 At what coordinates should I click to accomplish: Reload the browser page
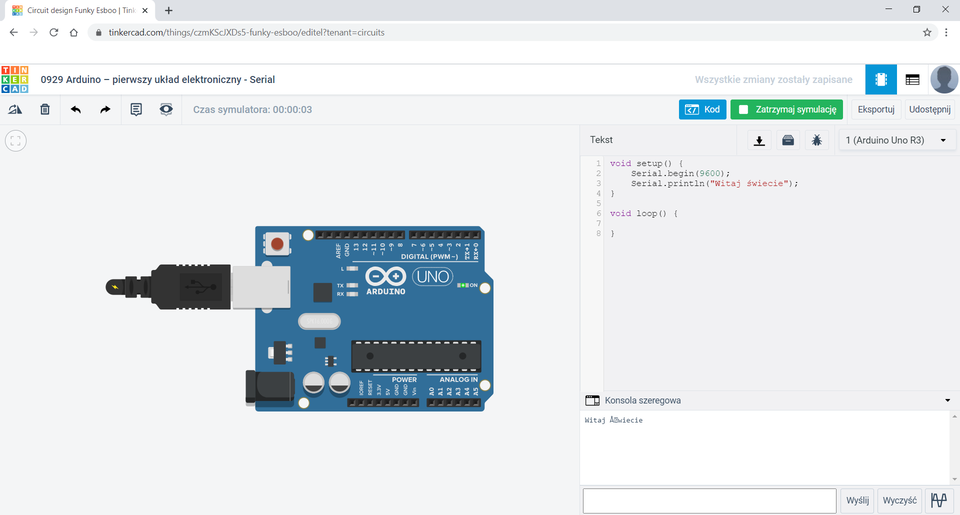coord(54,32)
